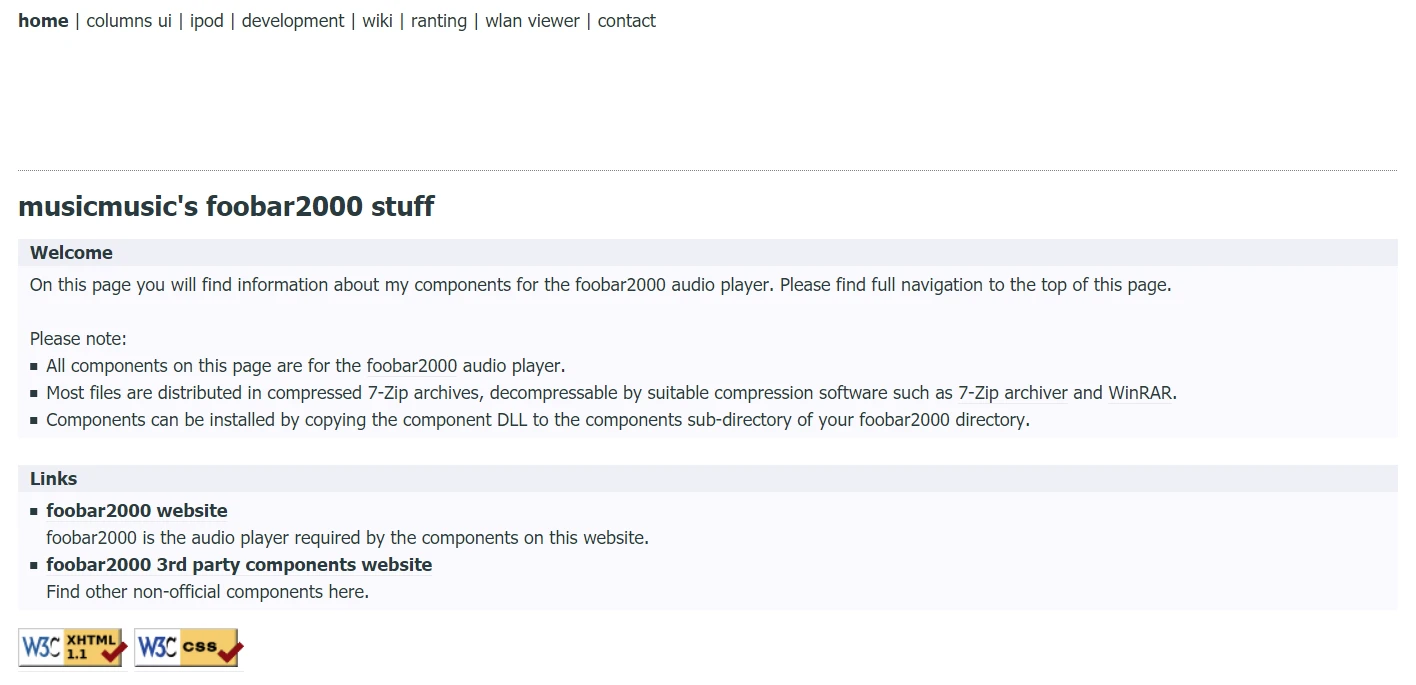Open the development page

point(292,21)
